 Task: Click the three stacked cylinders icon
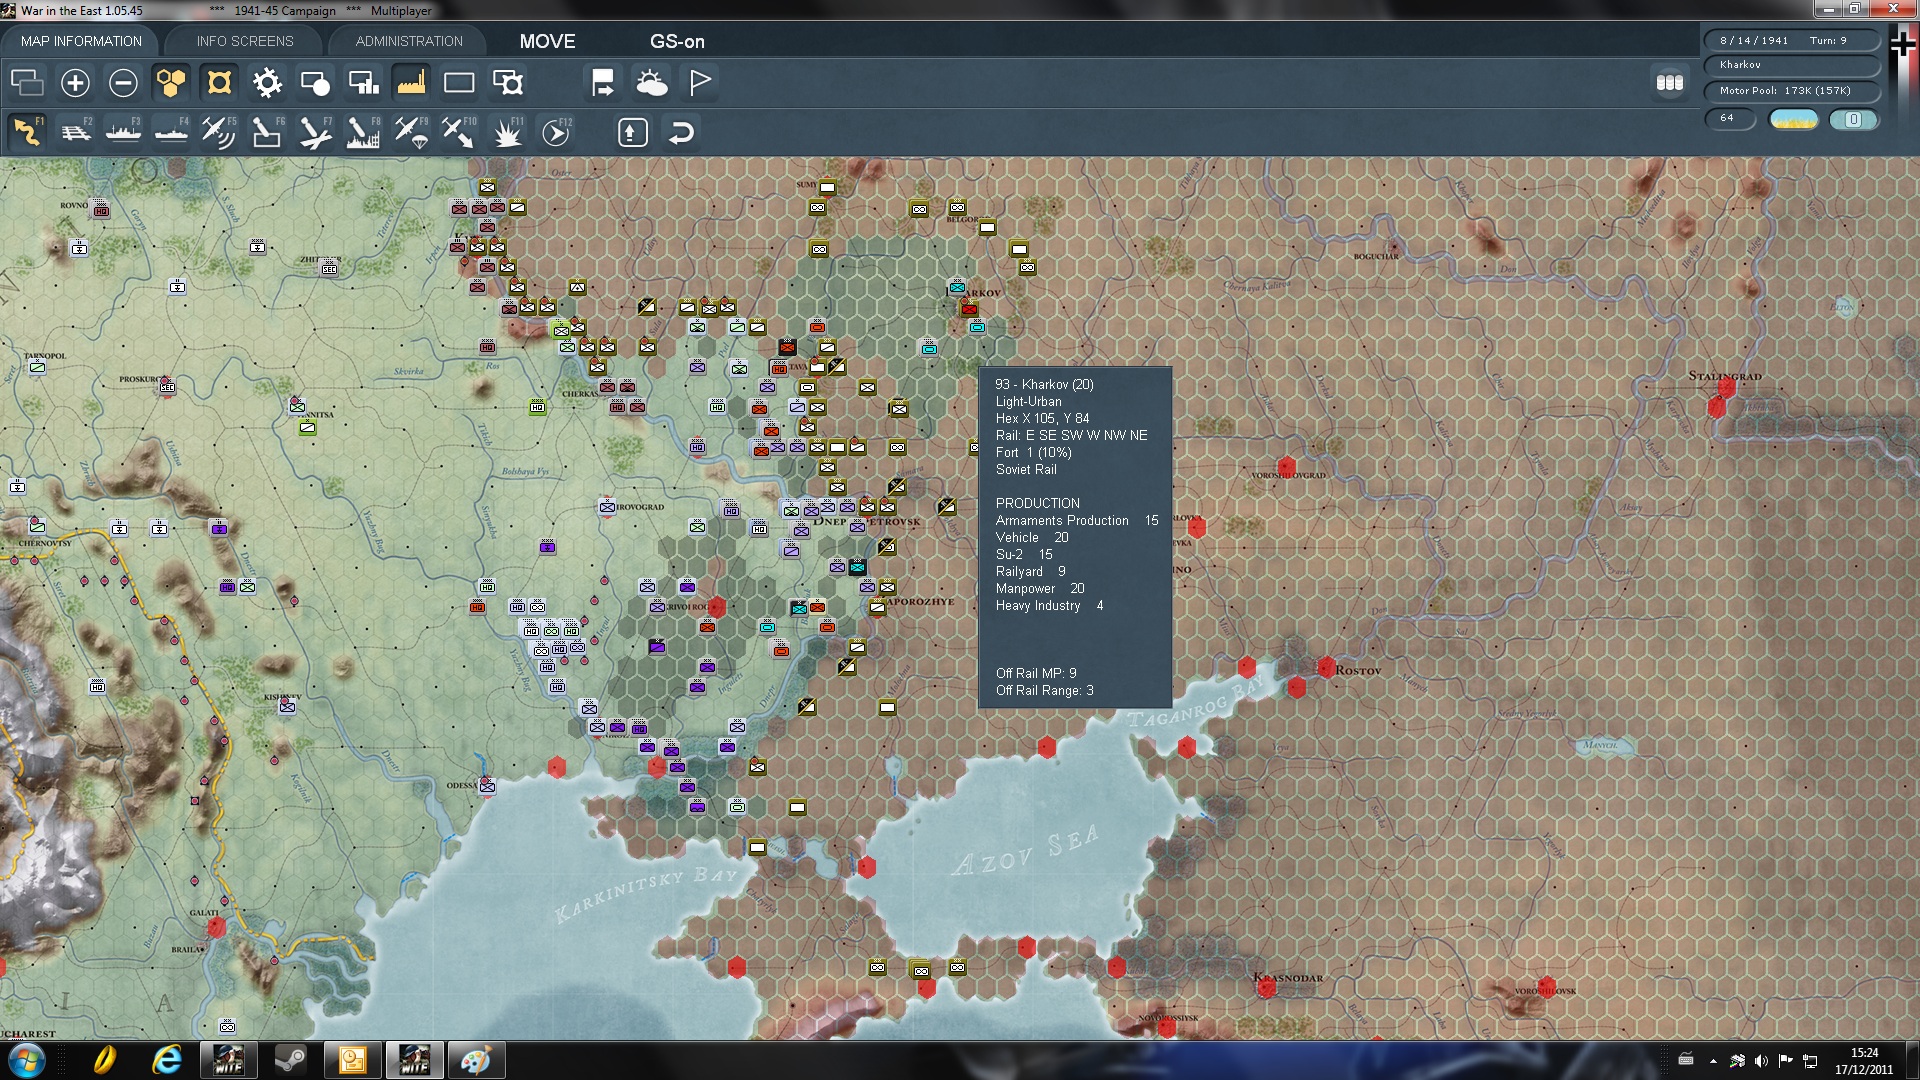[1670, 82]
